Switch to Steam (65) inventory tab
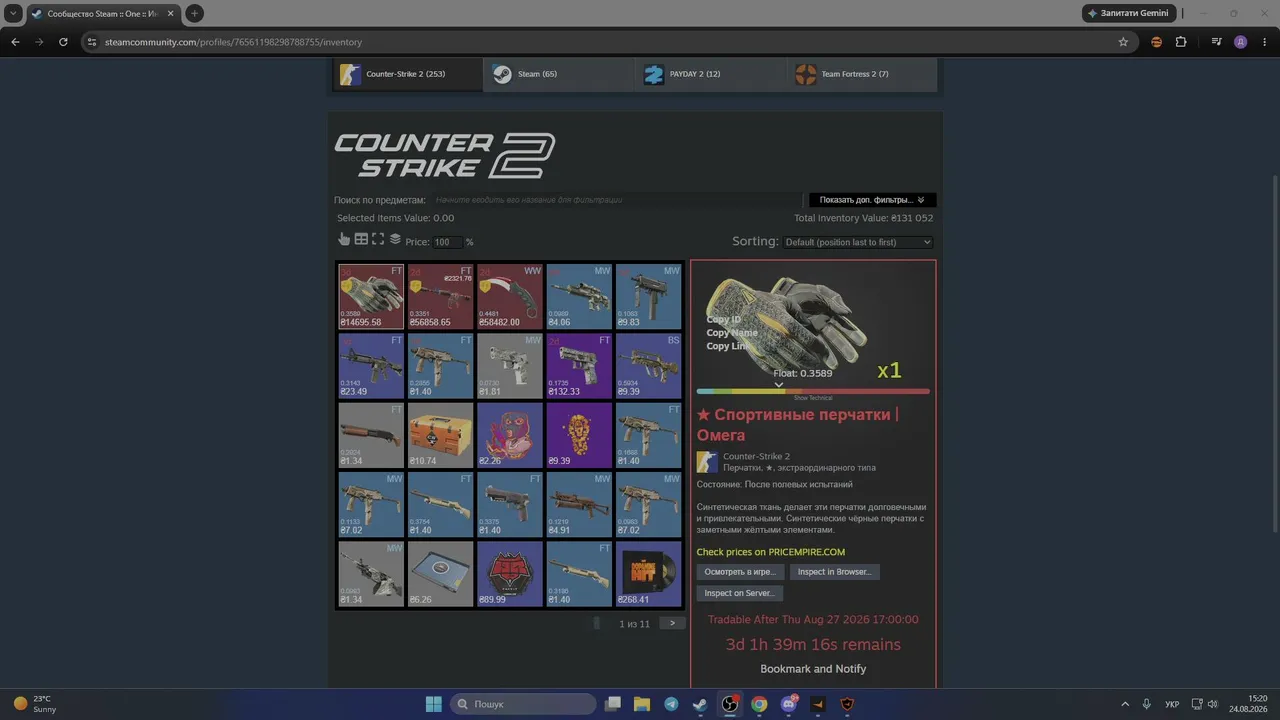The image size is (1280, 720). 559,74
